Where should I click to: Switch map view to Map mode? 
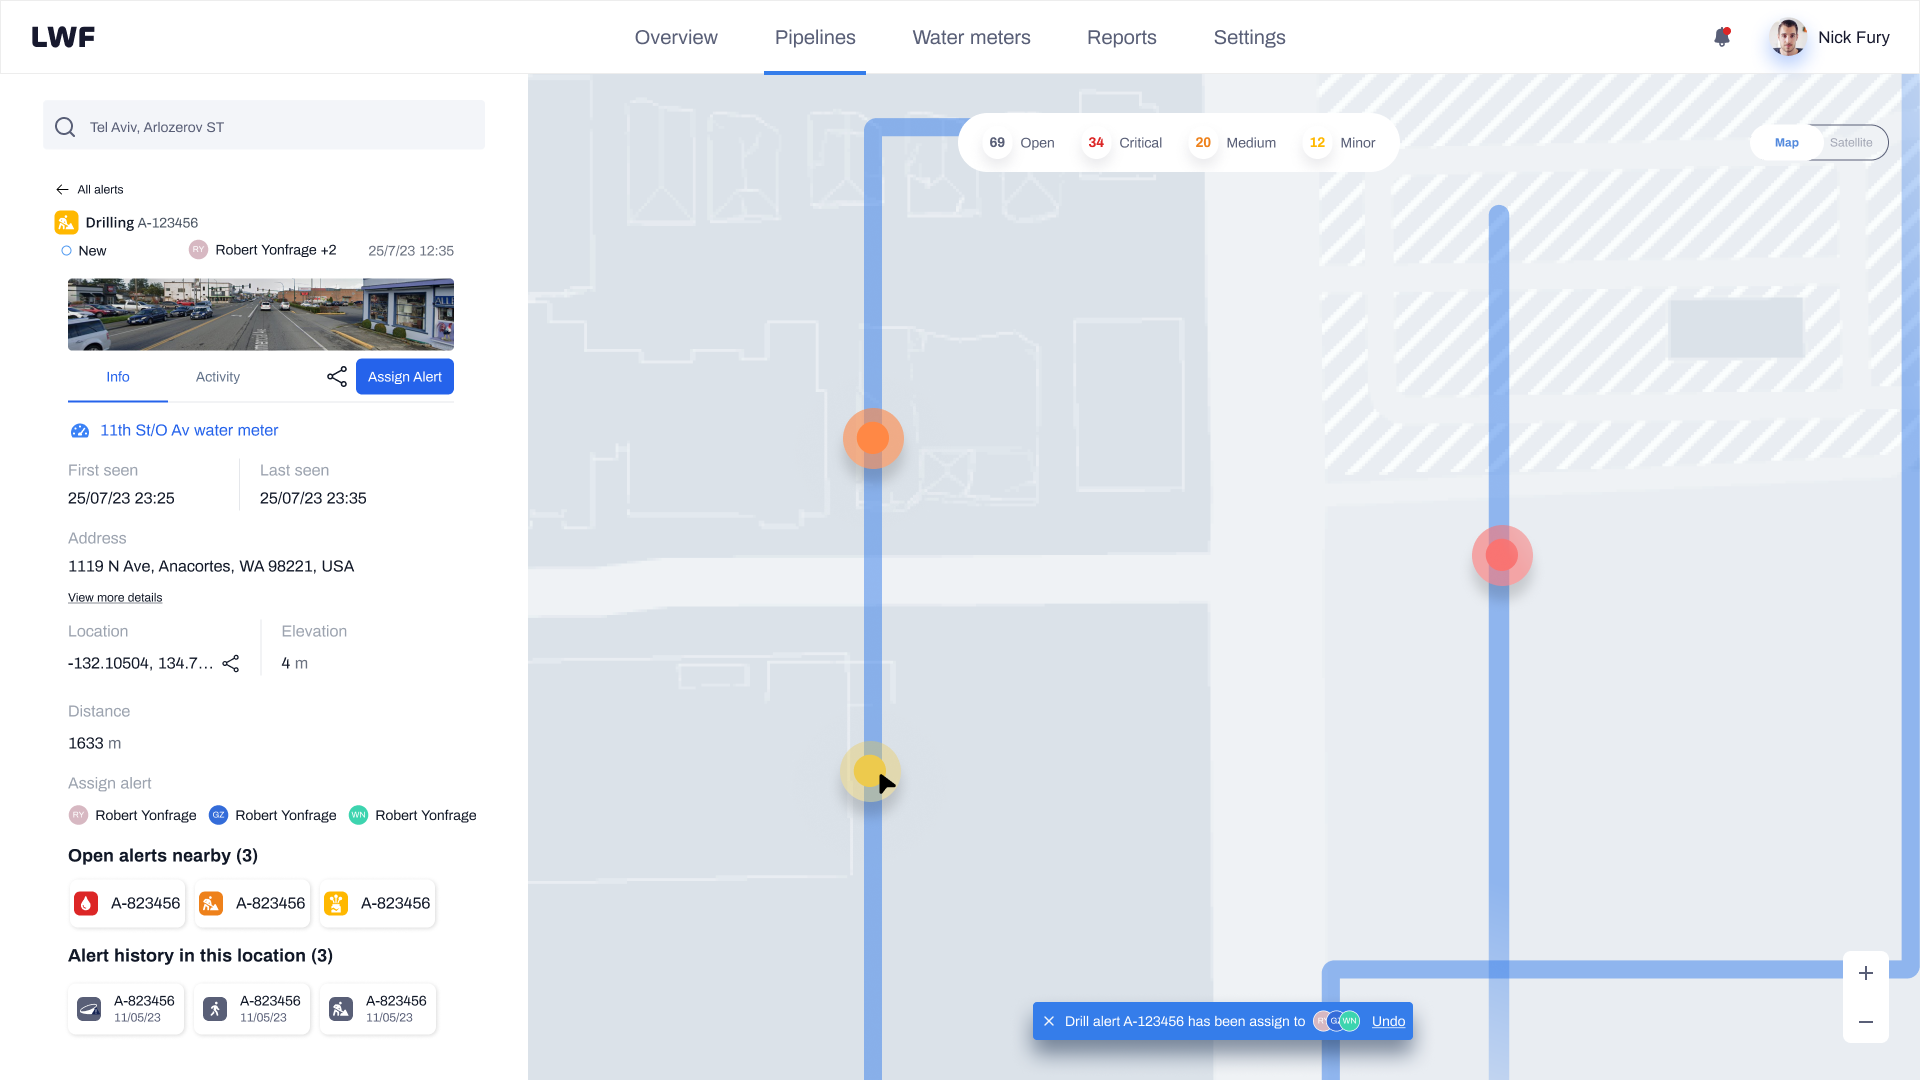(1786, 143)
